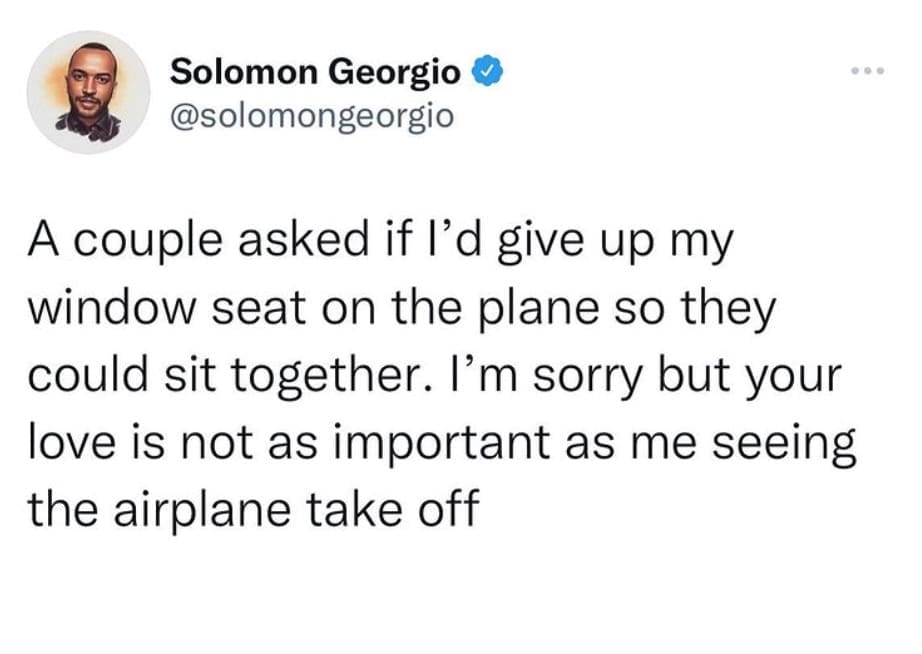Open the @solomongeorgio handle link

pos(311,116)
